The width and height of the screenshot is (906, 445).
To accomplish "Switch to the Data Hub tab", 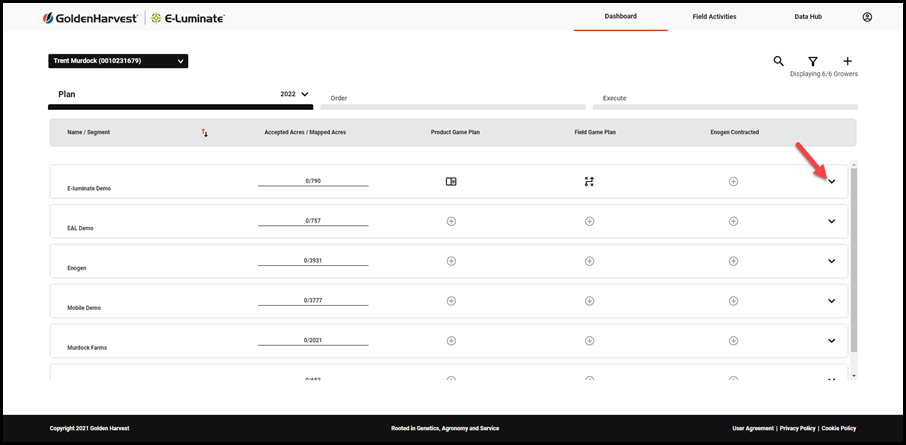I will (x=808, y=17).
